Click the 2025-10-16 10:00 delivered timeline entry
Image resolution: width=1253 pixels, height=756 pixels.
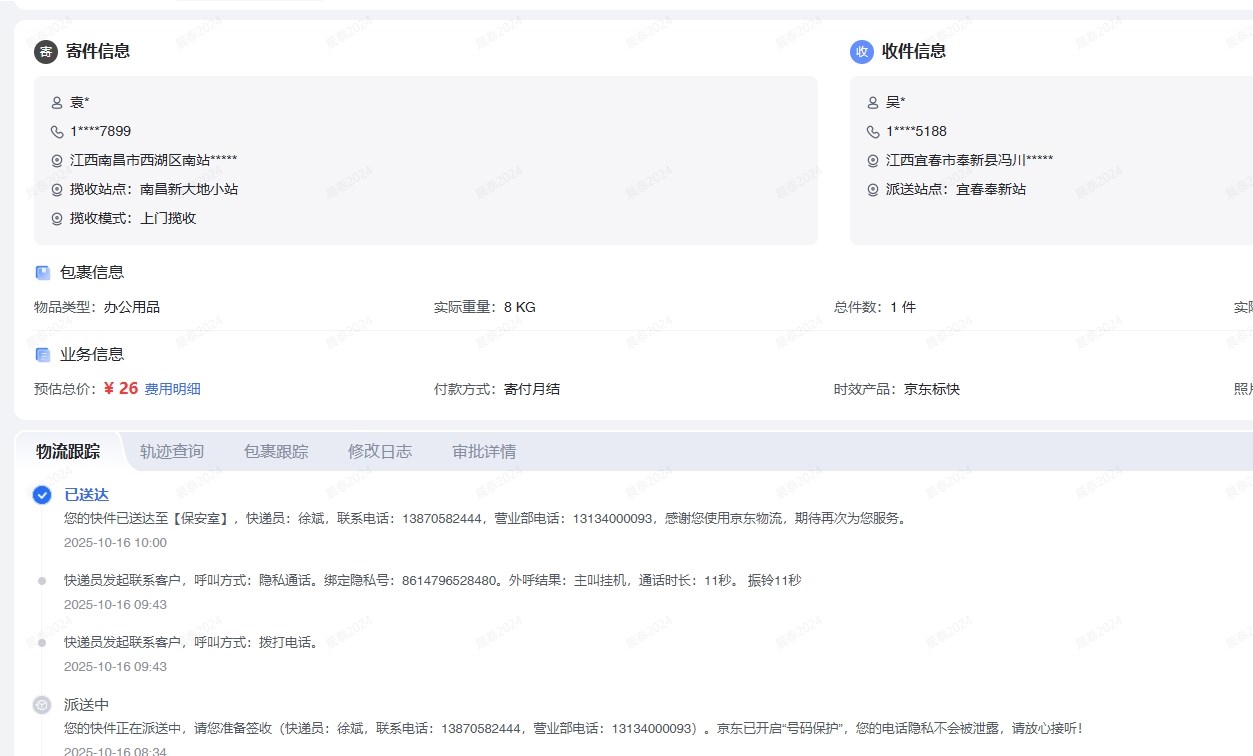click(x=115, y=543)
